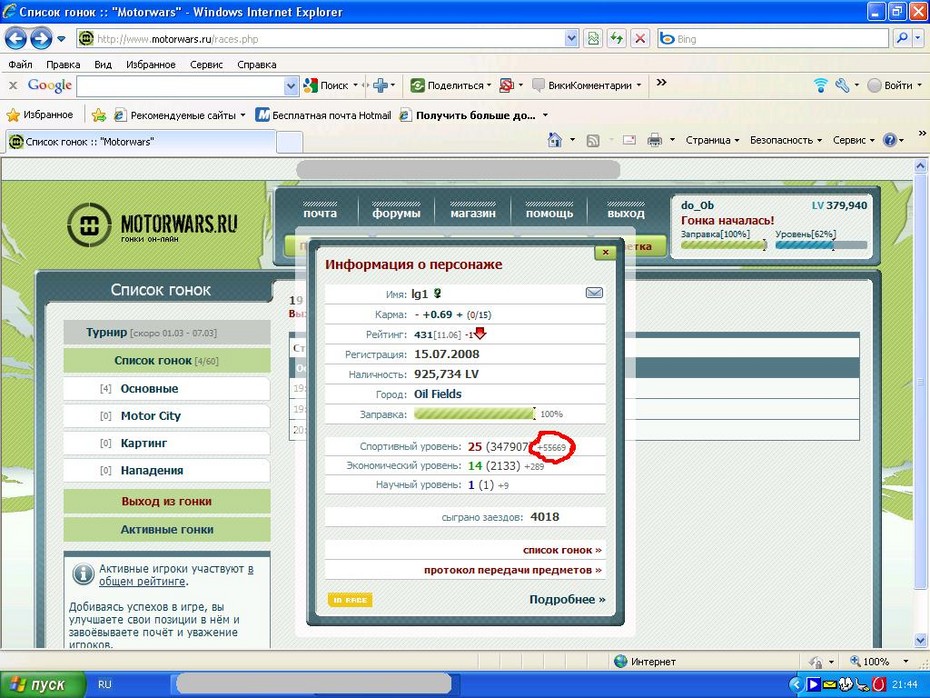Open список гонок » link in popup
The width and height of the screenshot is (930, 698).
point(562,550)
